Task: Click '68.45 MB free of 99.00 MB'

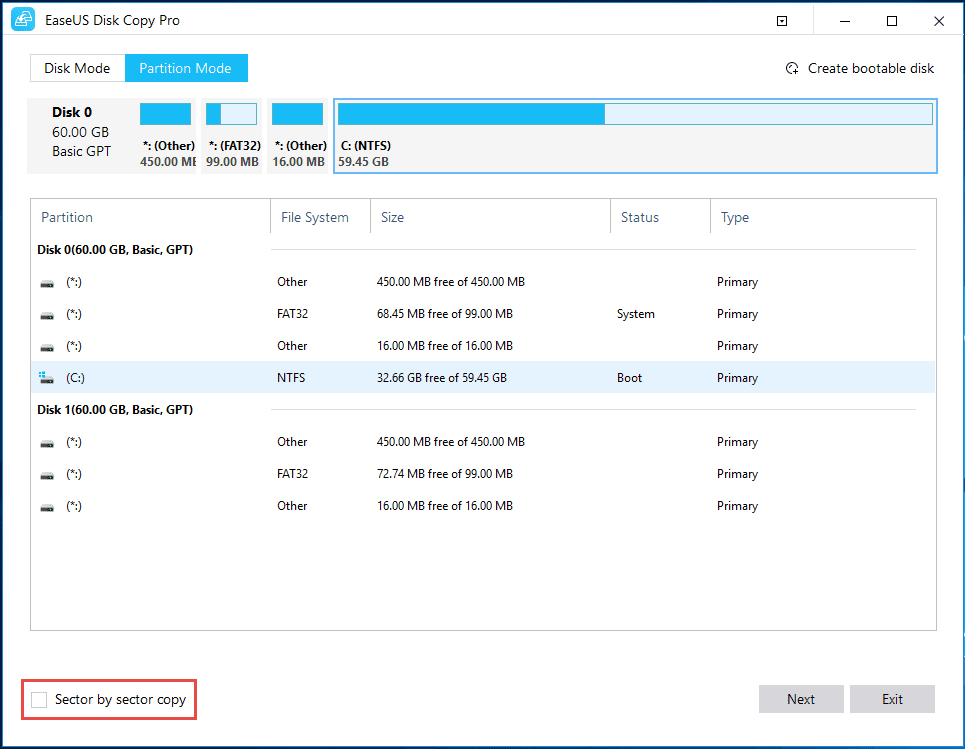Action: pyautogui.click(x=445, y=314)
